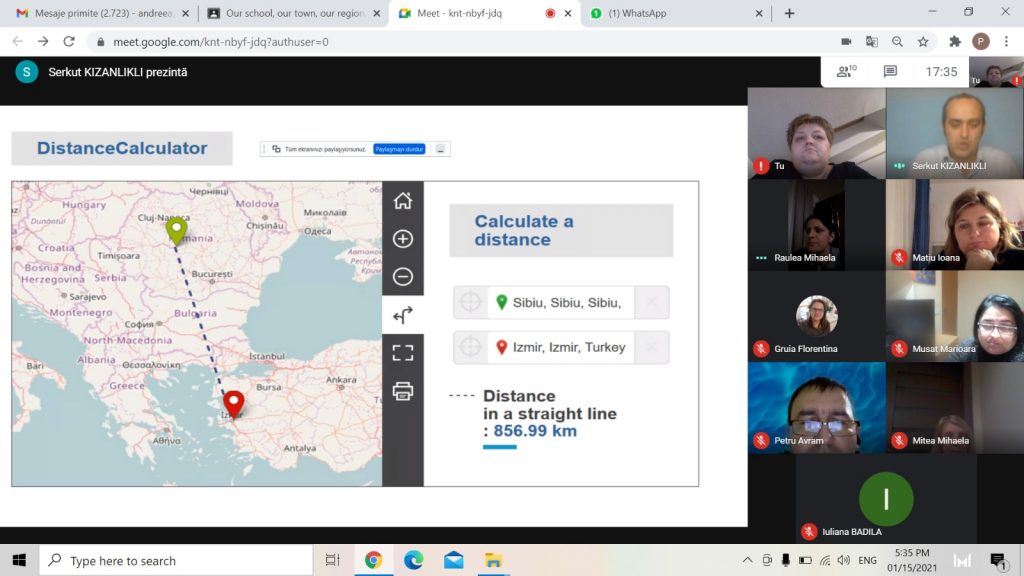
Task: Open the Chrome three-dot menu
Action: point(1006,42)
